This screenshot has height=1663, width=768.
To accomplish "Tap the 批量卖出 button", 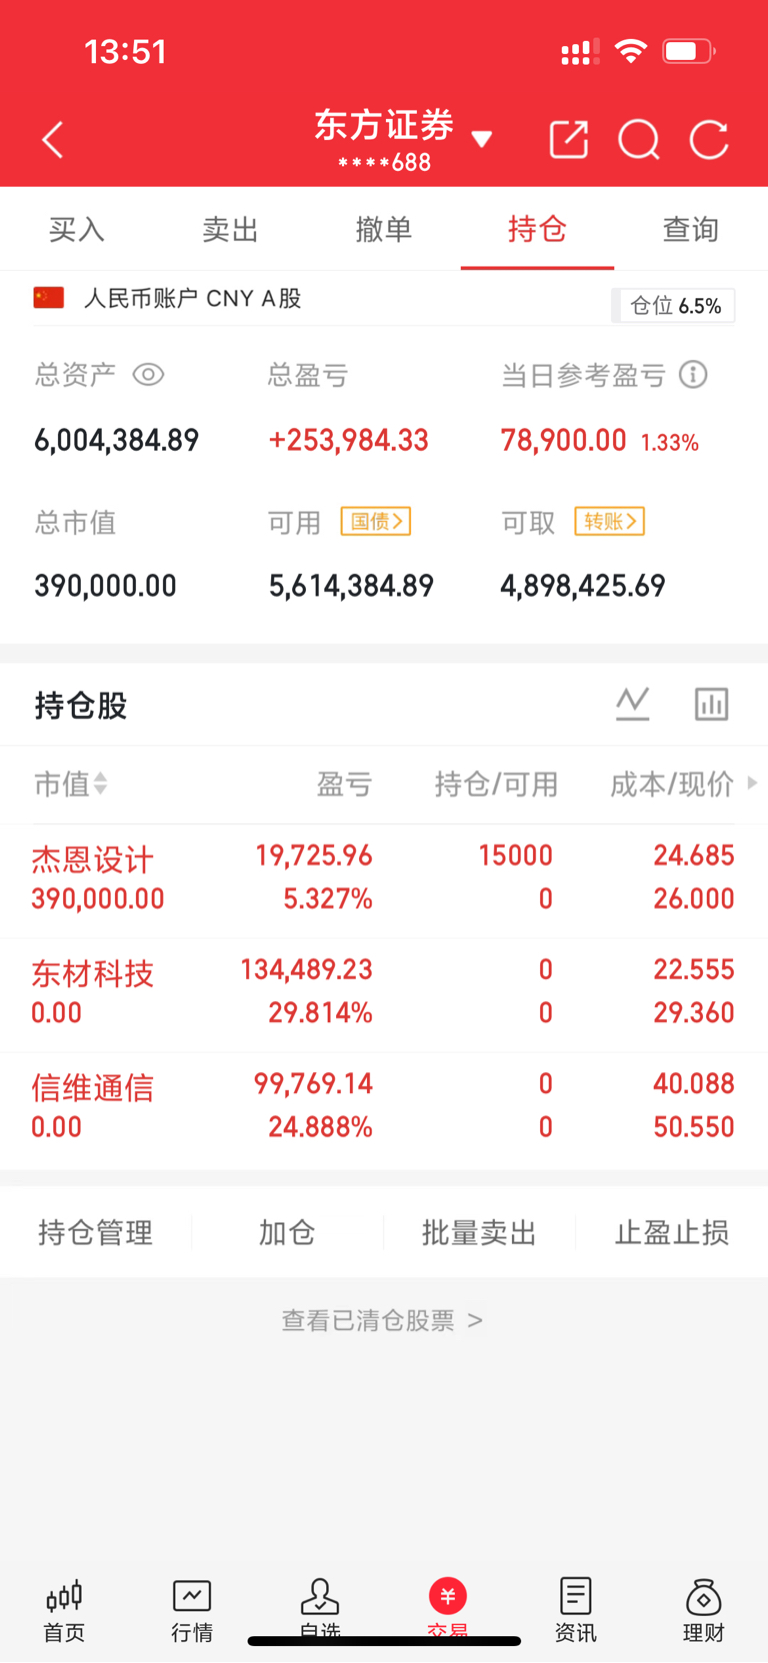I will click(x=479, y=1233).
